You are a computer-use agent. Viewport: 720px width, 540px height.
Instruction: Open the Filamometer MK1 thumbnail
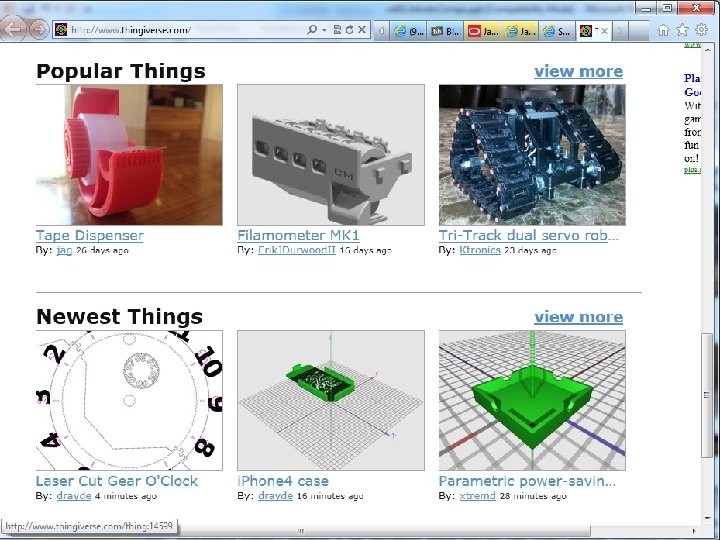pyautogui.click(x=331, y=155)
